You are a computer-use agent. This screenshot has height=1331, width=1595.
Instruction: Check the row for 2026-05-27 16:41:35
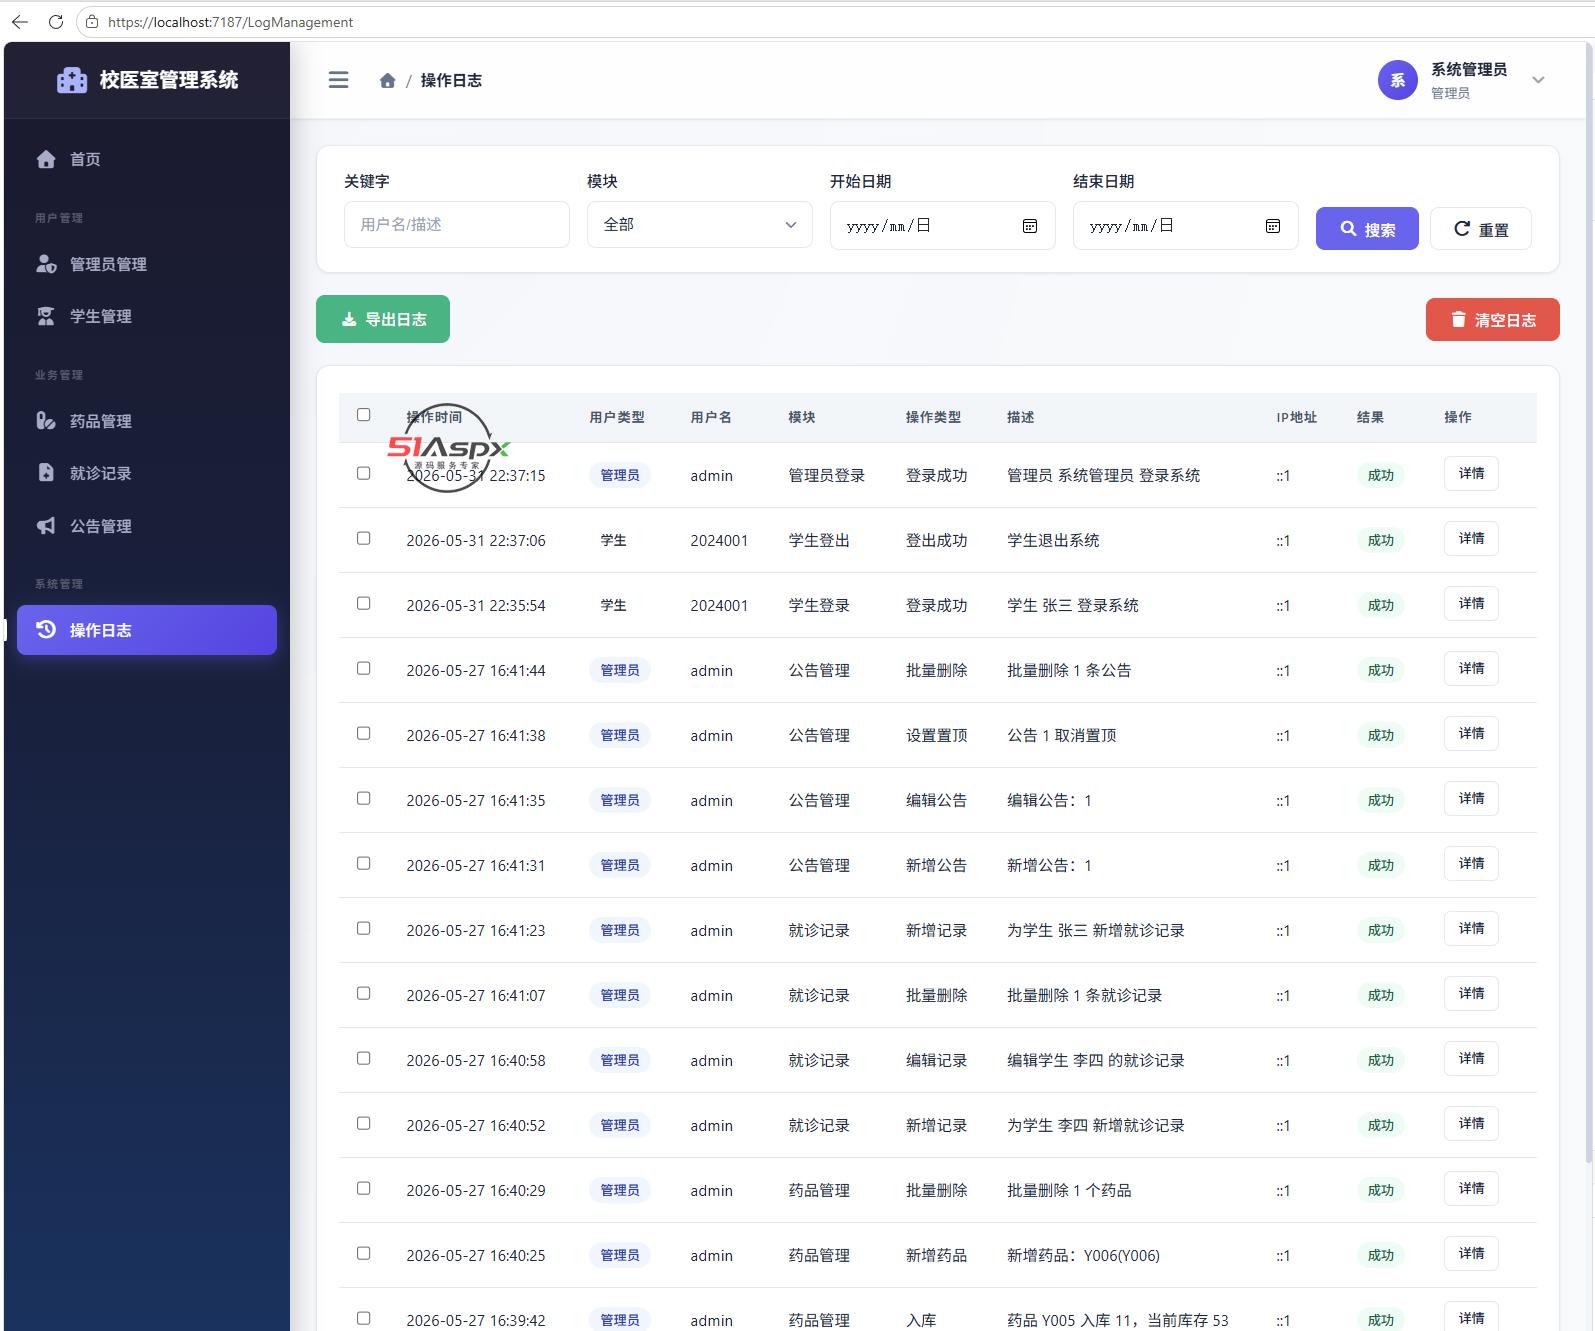pos(364,799)
